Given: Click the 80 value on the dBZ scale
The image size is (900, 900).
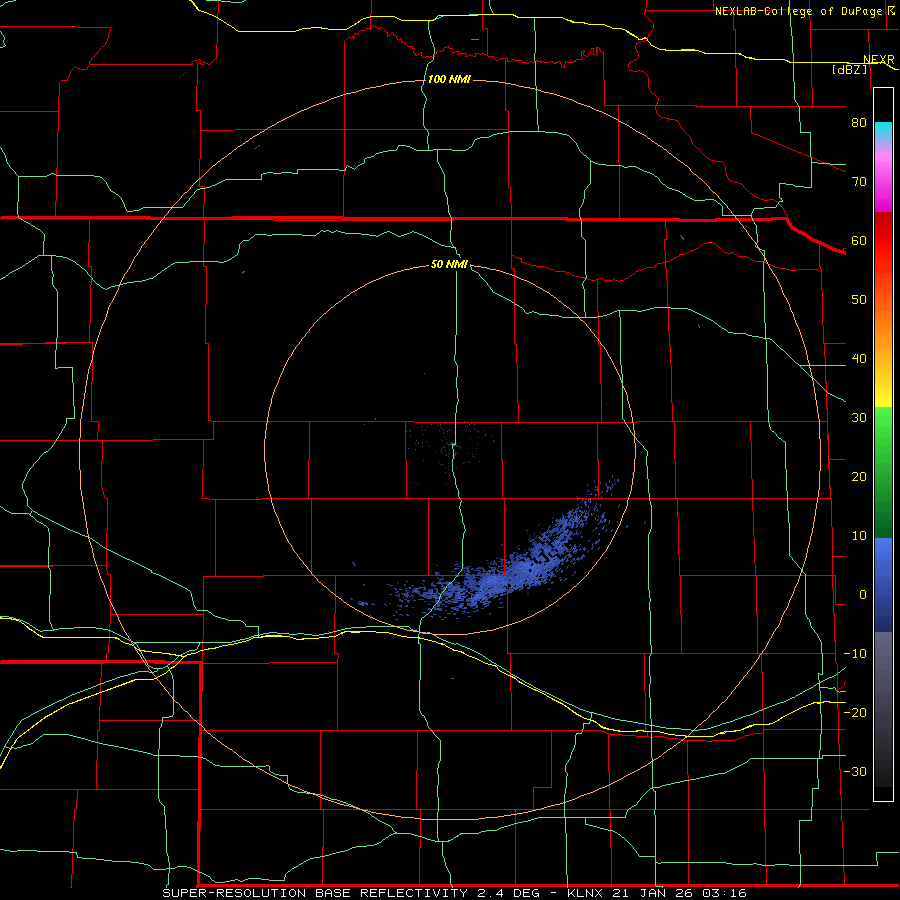Looking at the screenshot, I should [x=859, y=122].
